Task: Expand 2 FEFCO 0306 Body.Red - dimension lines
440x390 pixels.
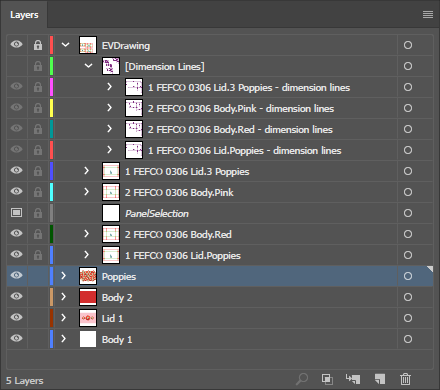Action: point(109,129)
